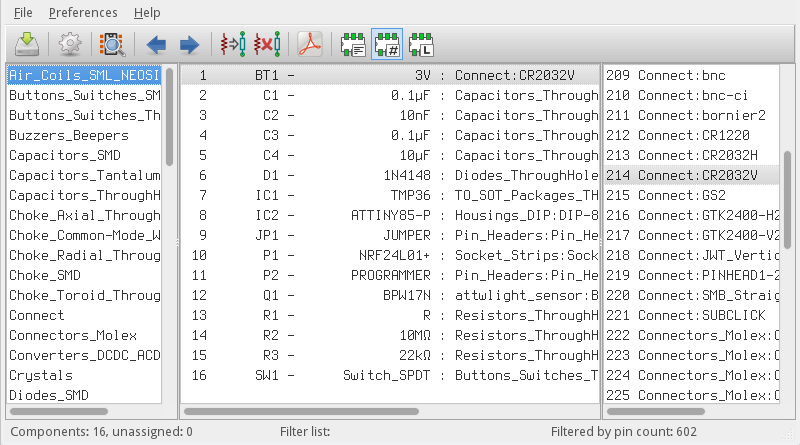The height and width of the screenshot is (445, 800).
Task: Select Buttons_Switches_SM library entry
Action: coord(84,95)
